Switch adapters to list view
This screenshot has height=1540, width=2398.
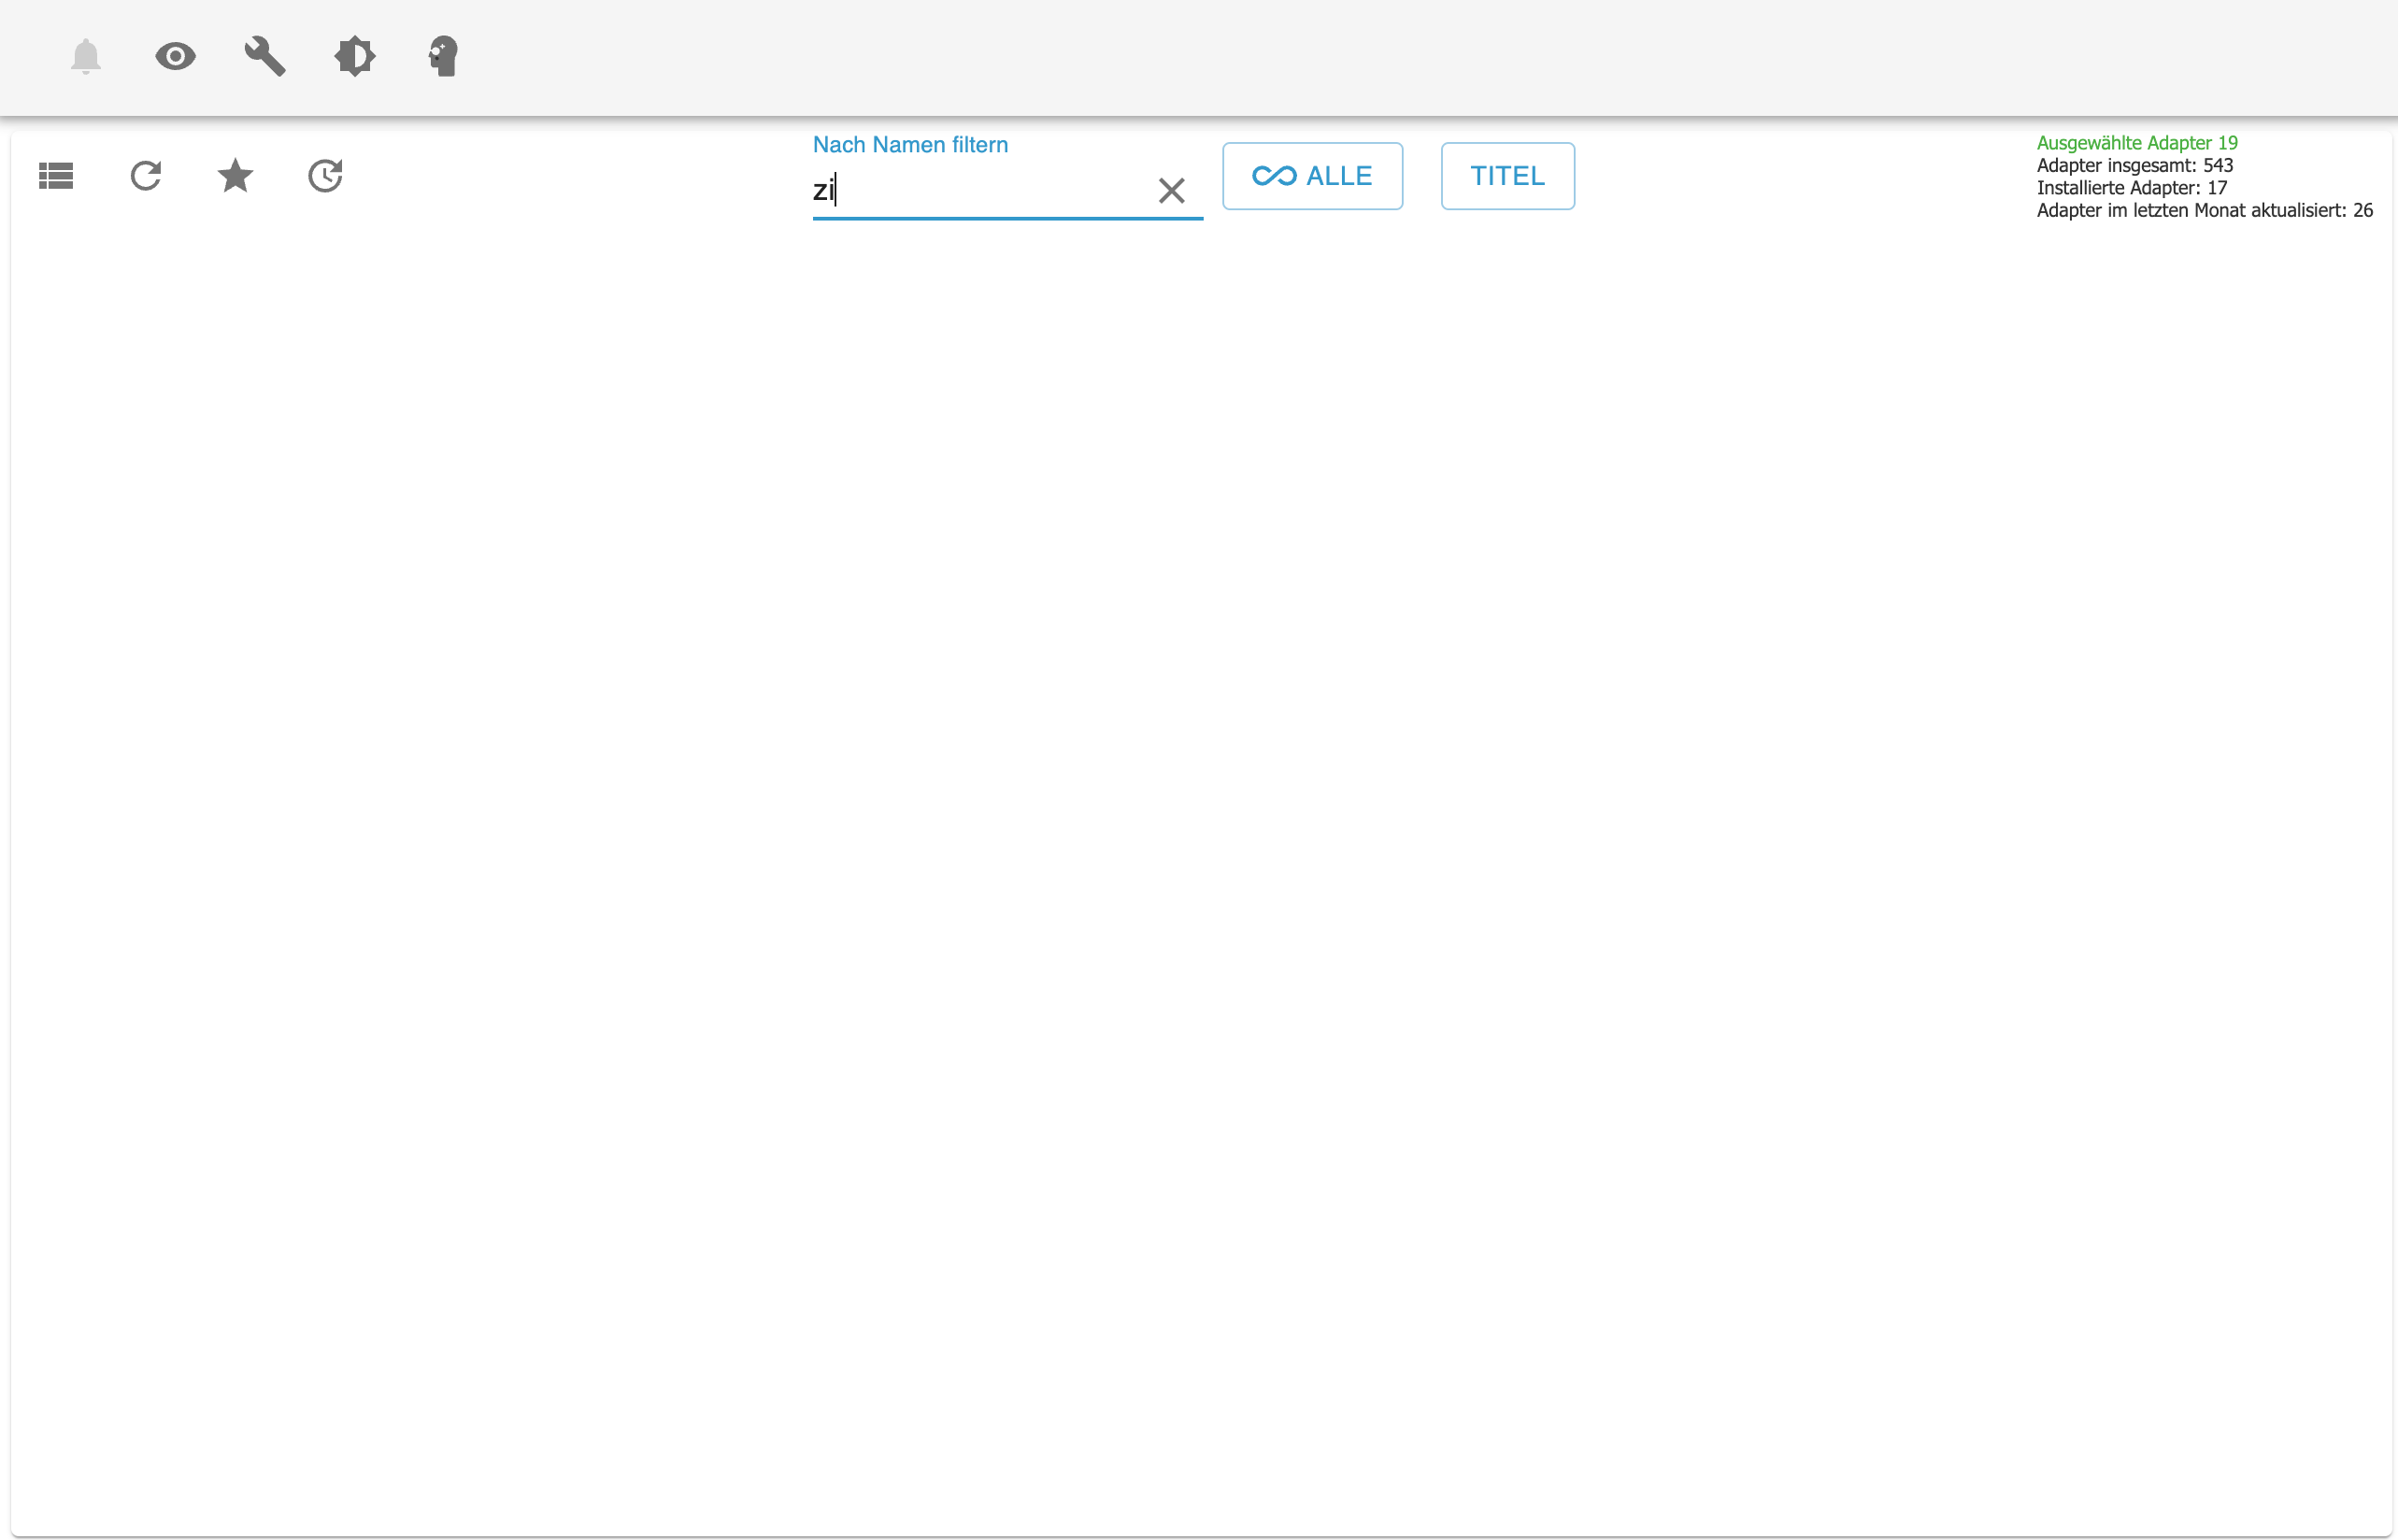click(x=56, y=176)
